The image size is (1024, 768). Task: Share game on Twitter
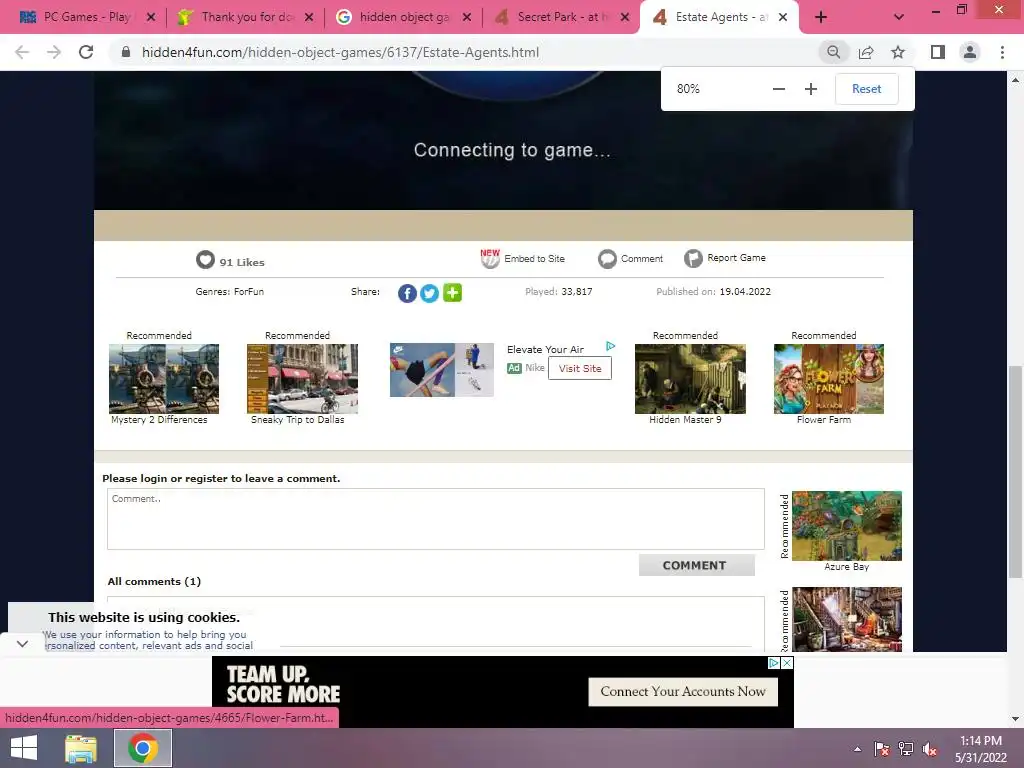tap(429, 293)
